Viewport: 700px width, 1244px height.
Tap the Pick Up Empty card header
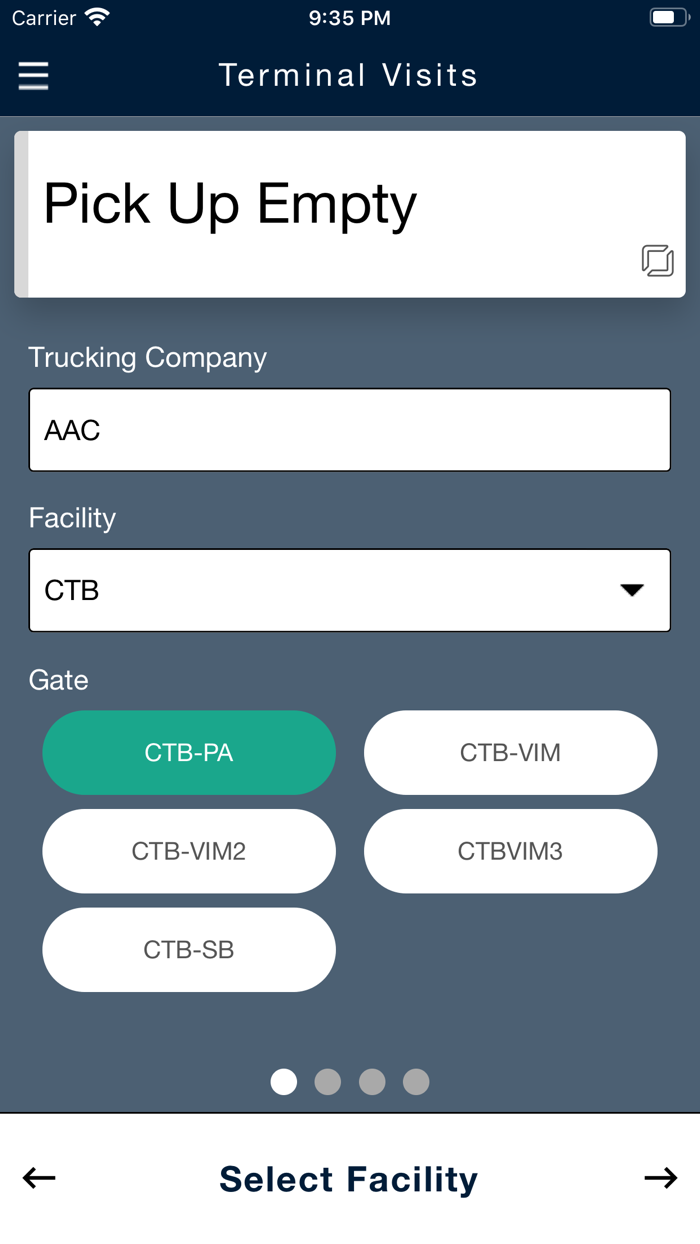230,204
